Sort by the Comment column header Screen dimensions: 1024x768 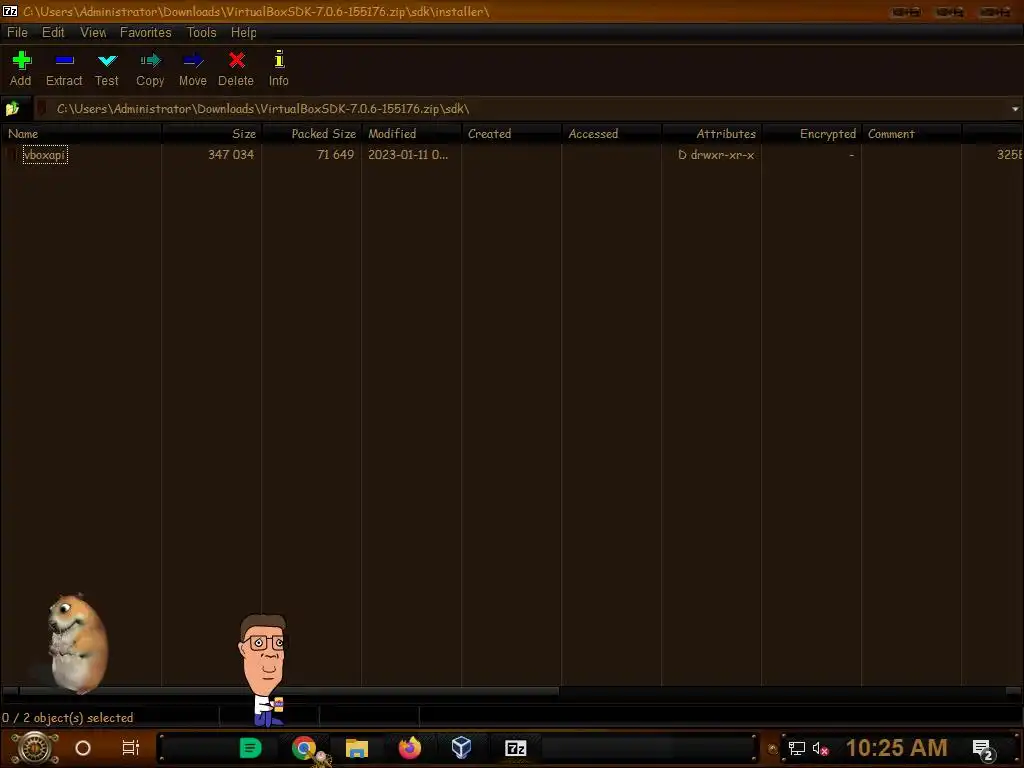coord(911,134)
